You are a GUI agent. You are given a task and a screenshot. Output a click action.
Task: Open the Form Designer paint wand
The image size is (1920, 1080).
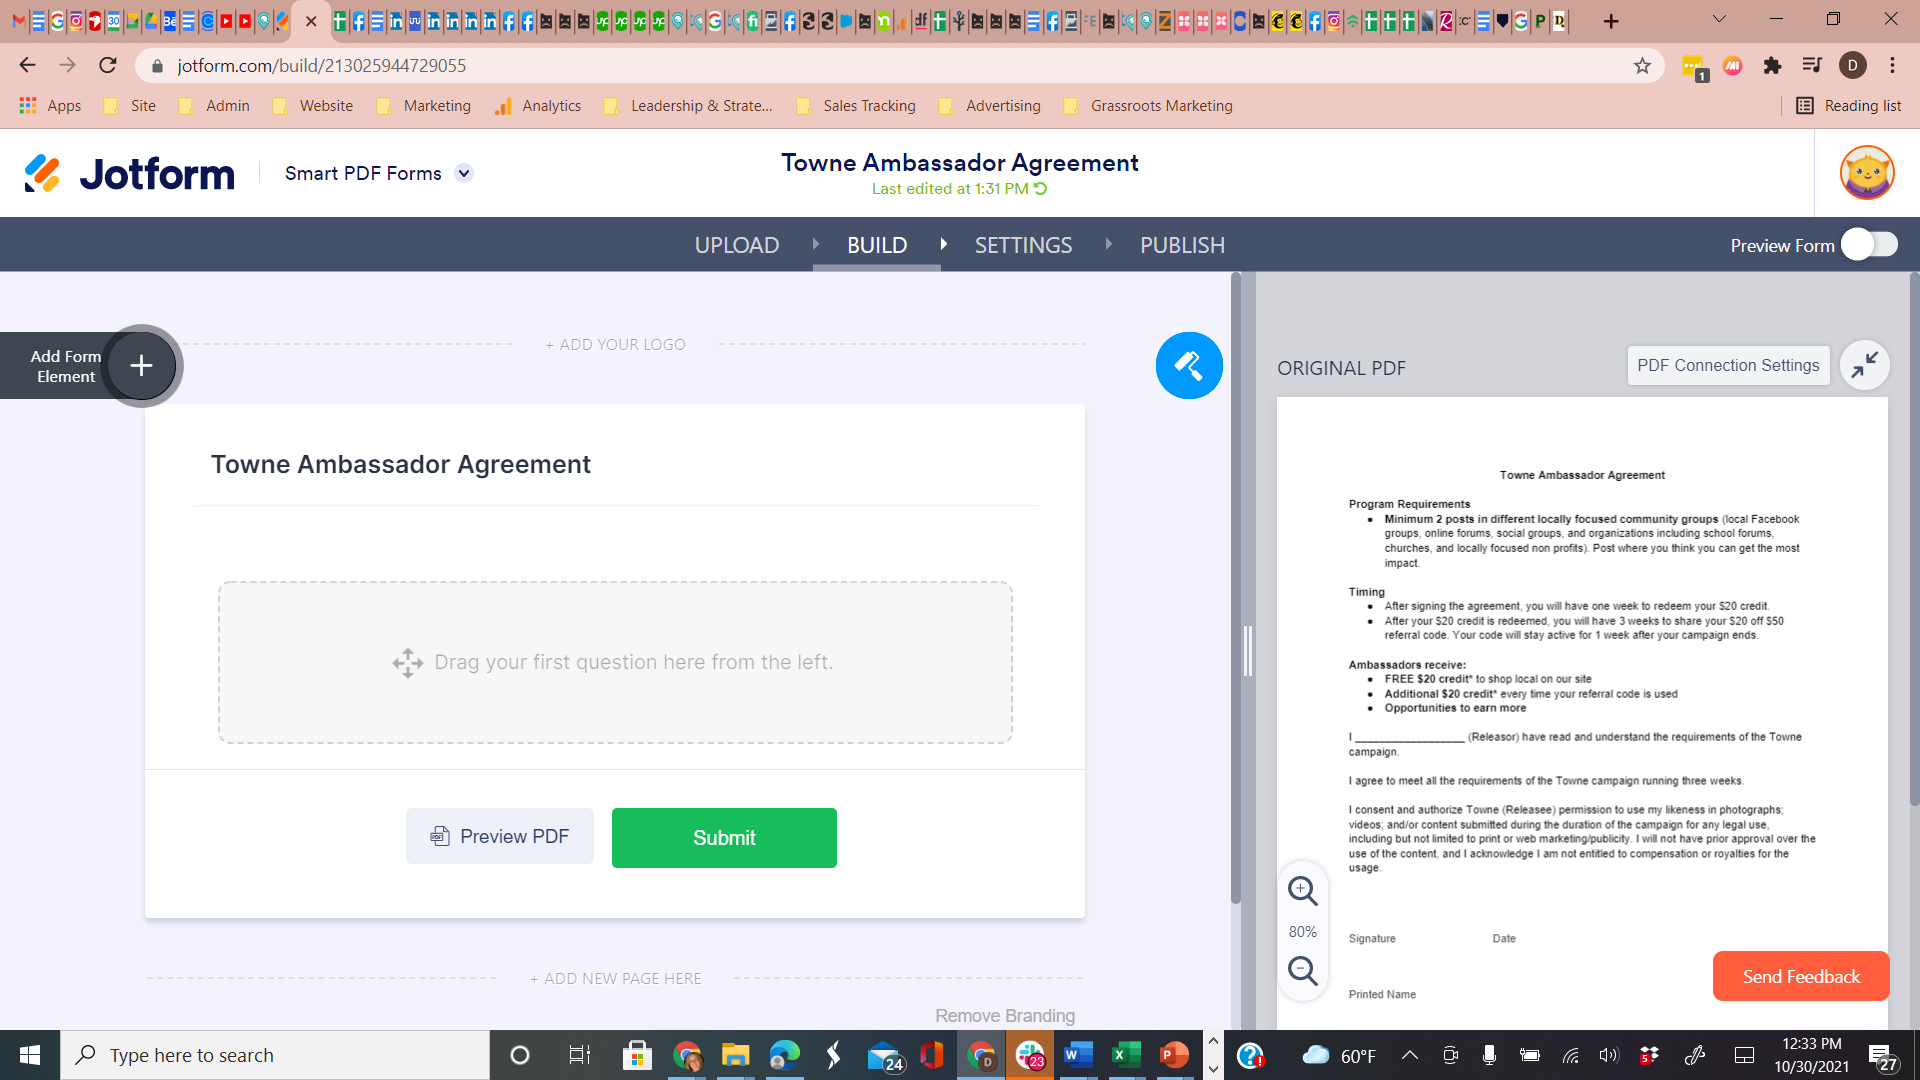click(1189, 366)
